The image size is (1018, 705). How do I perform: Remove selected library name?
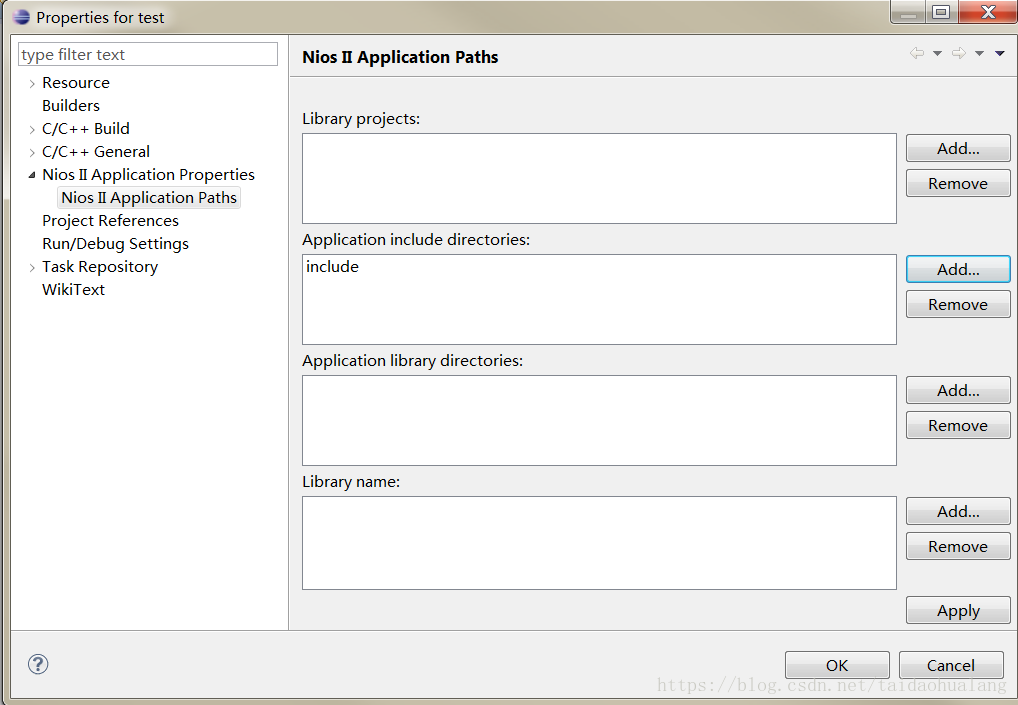pyautogui.click(x=958, y=547)
